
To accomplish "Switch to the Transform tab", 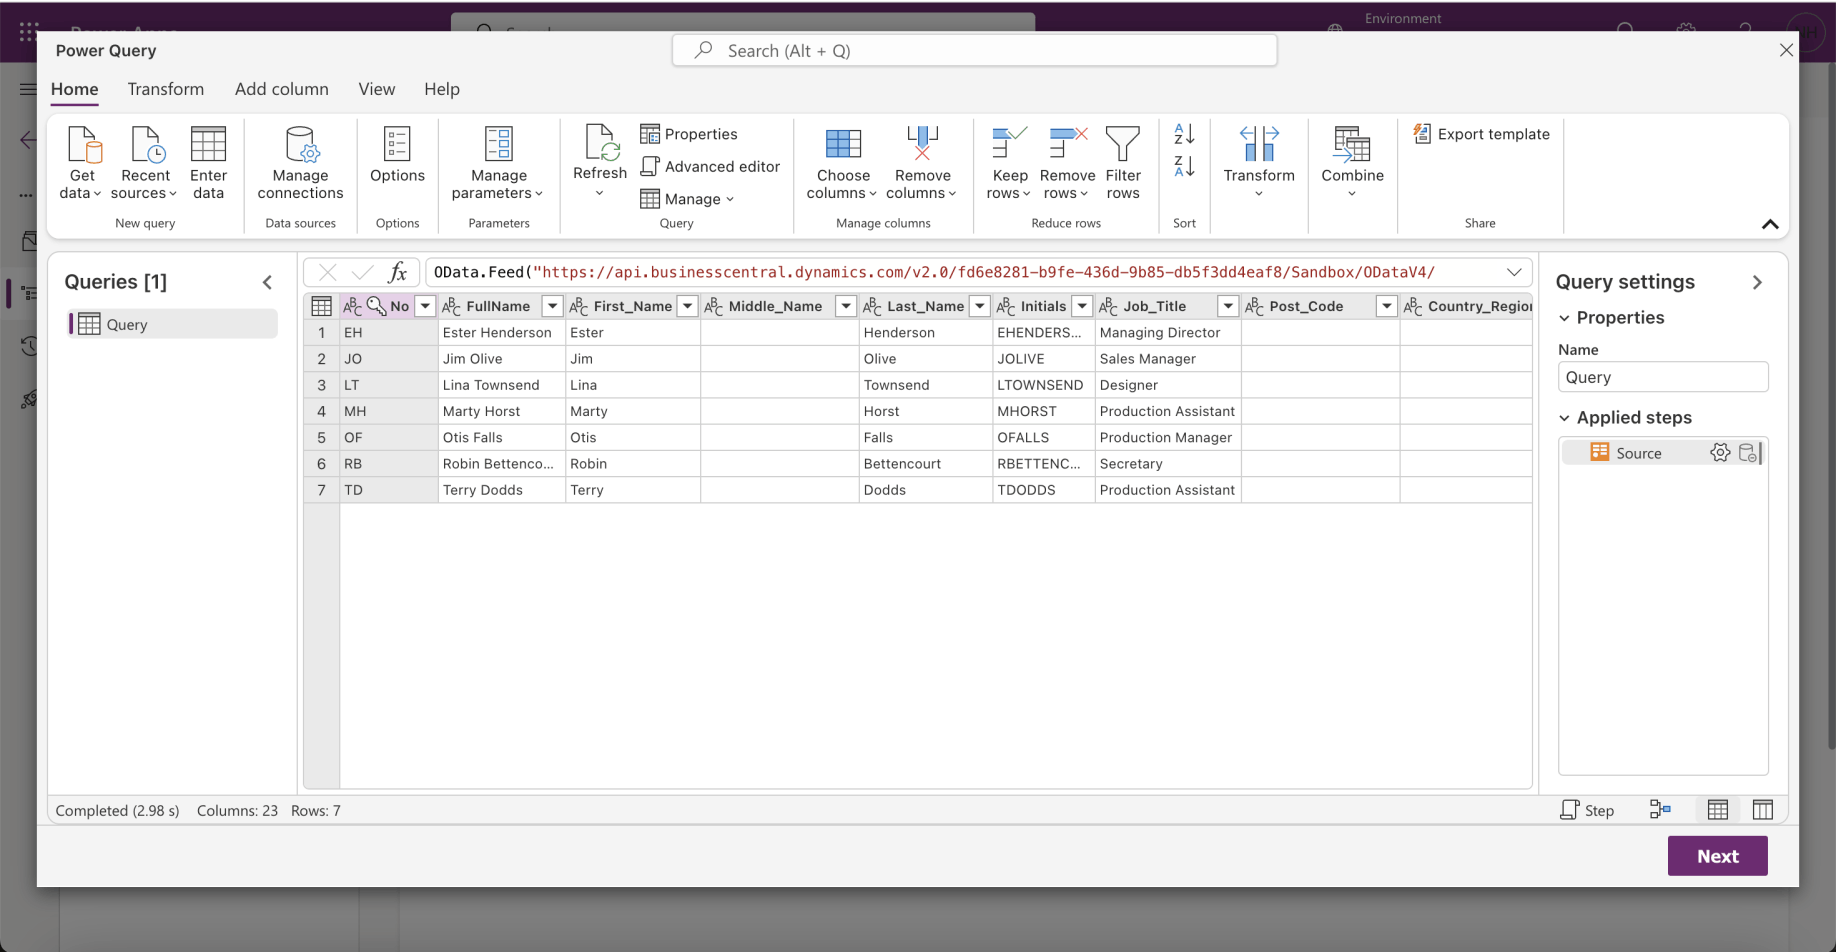I will point(166,89).
